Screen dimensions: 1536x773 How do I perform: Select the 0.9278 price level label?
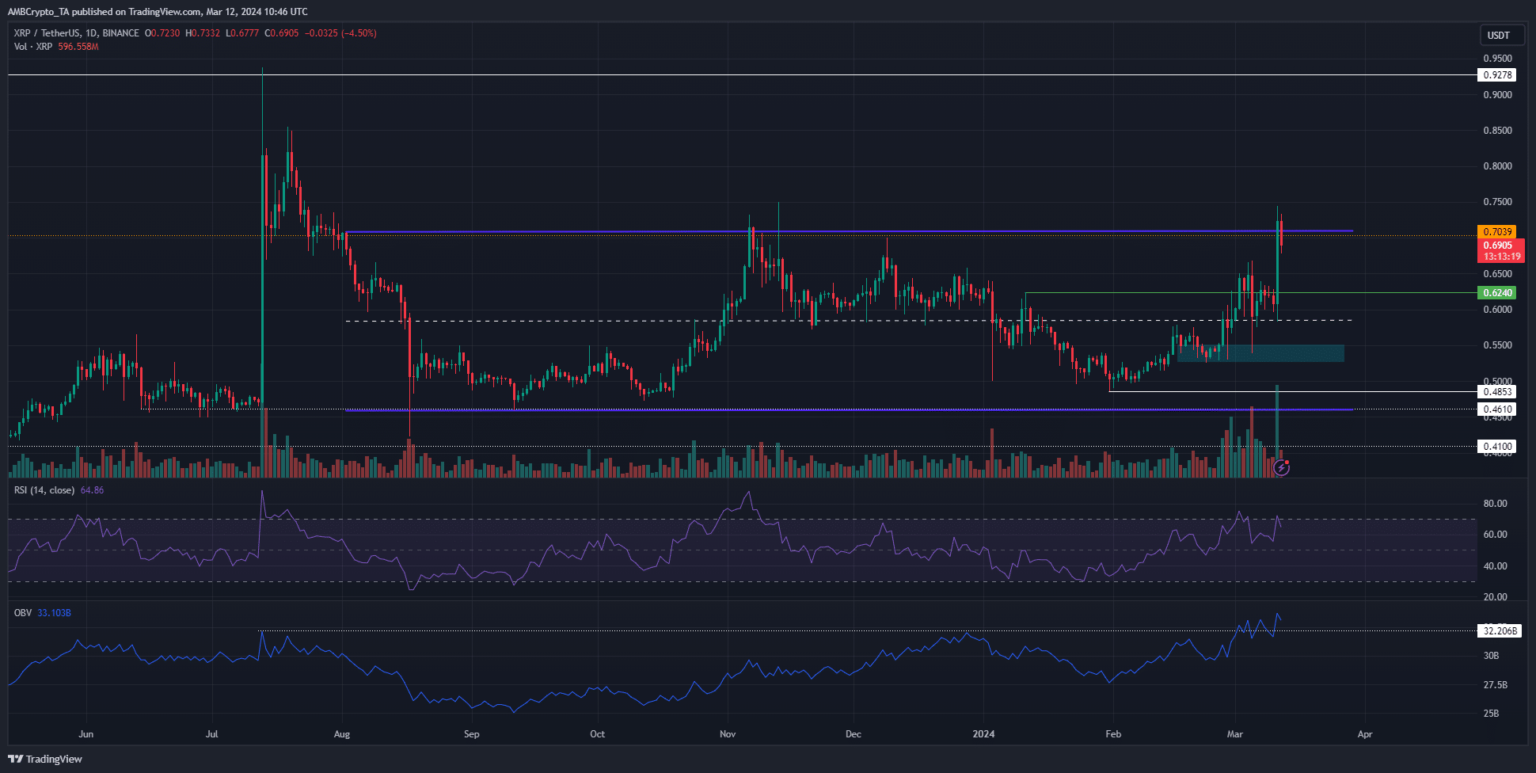coord(1499,75)
